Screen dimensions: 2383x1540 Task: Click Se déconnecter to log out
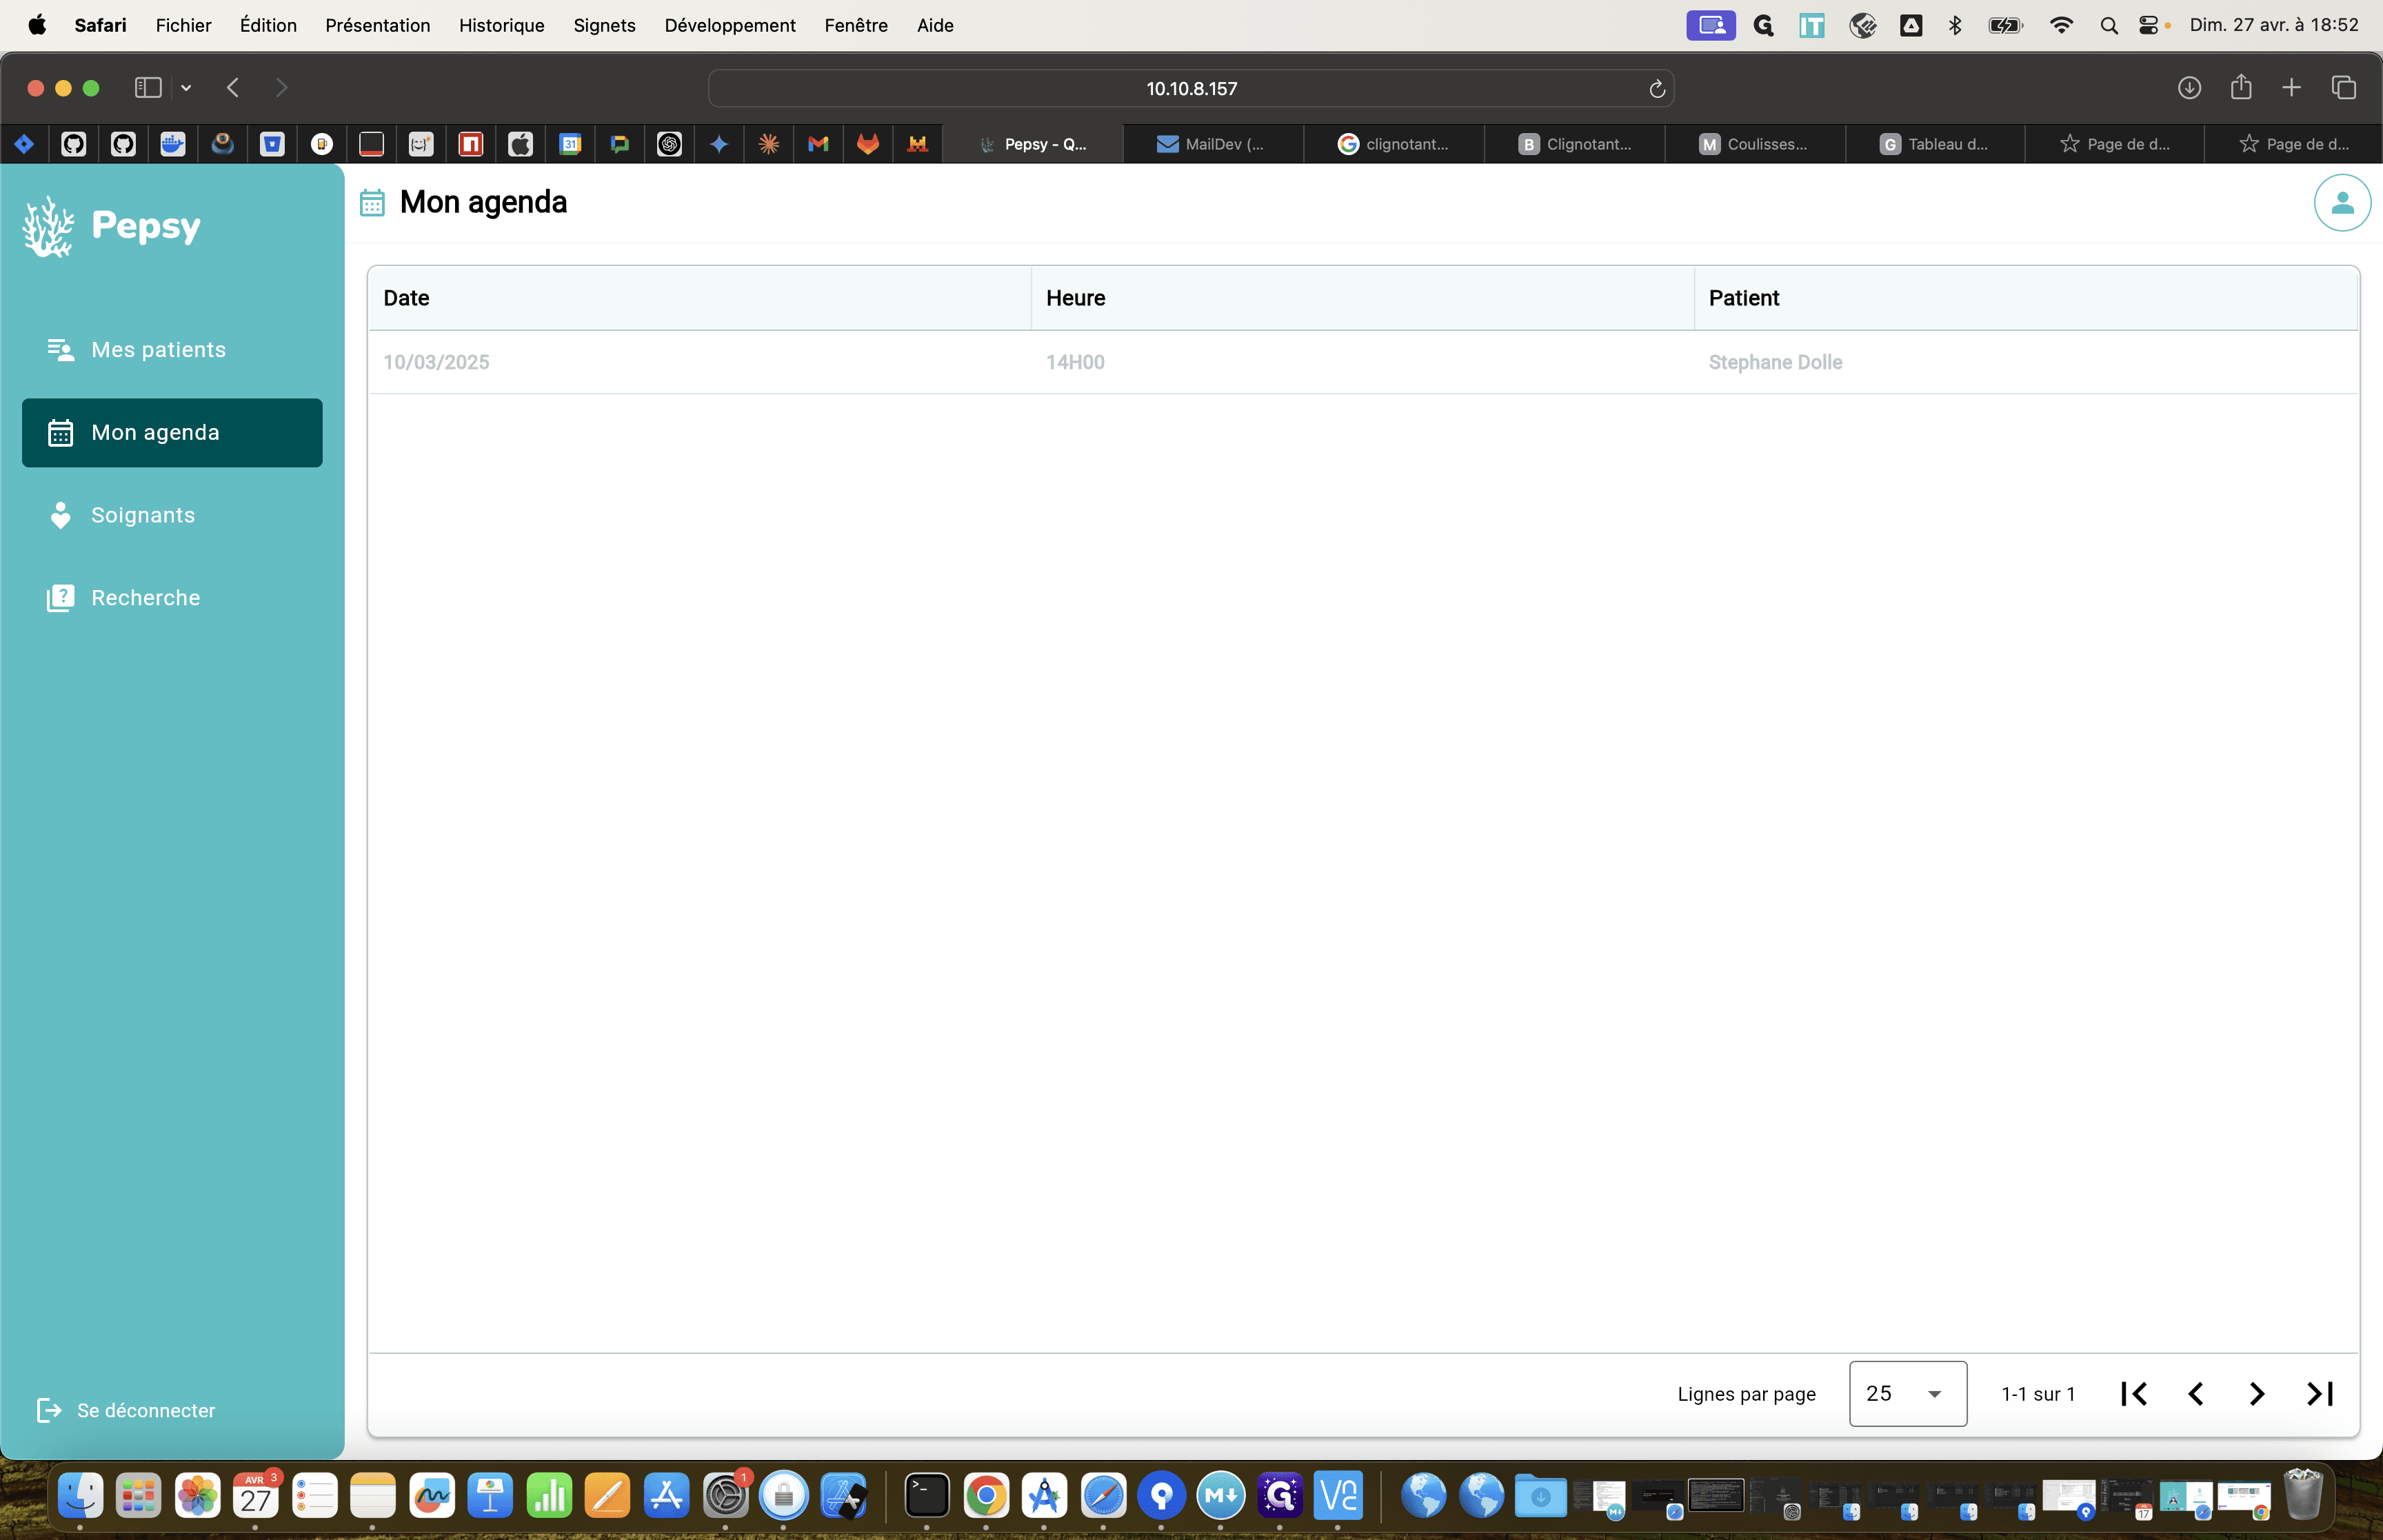126,1410
